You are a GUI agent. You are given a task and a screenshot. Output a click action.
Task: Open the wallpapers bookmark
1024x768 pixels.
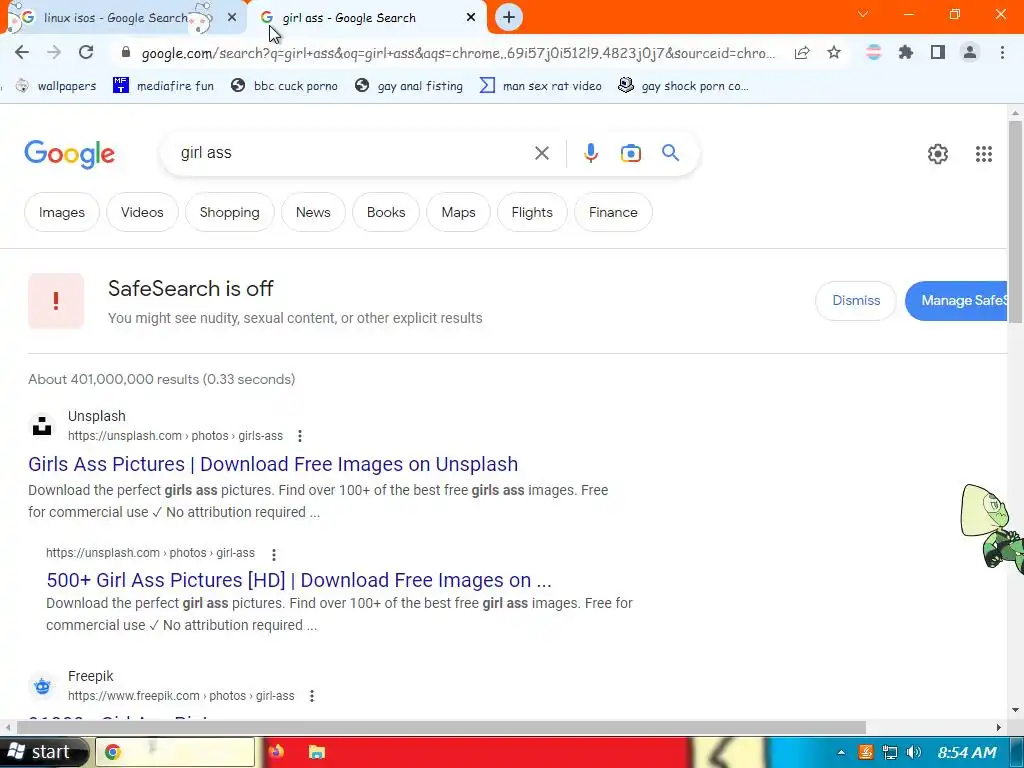(x=56, y=86)
